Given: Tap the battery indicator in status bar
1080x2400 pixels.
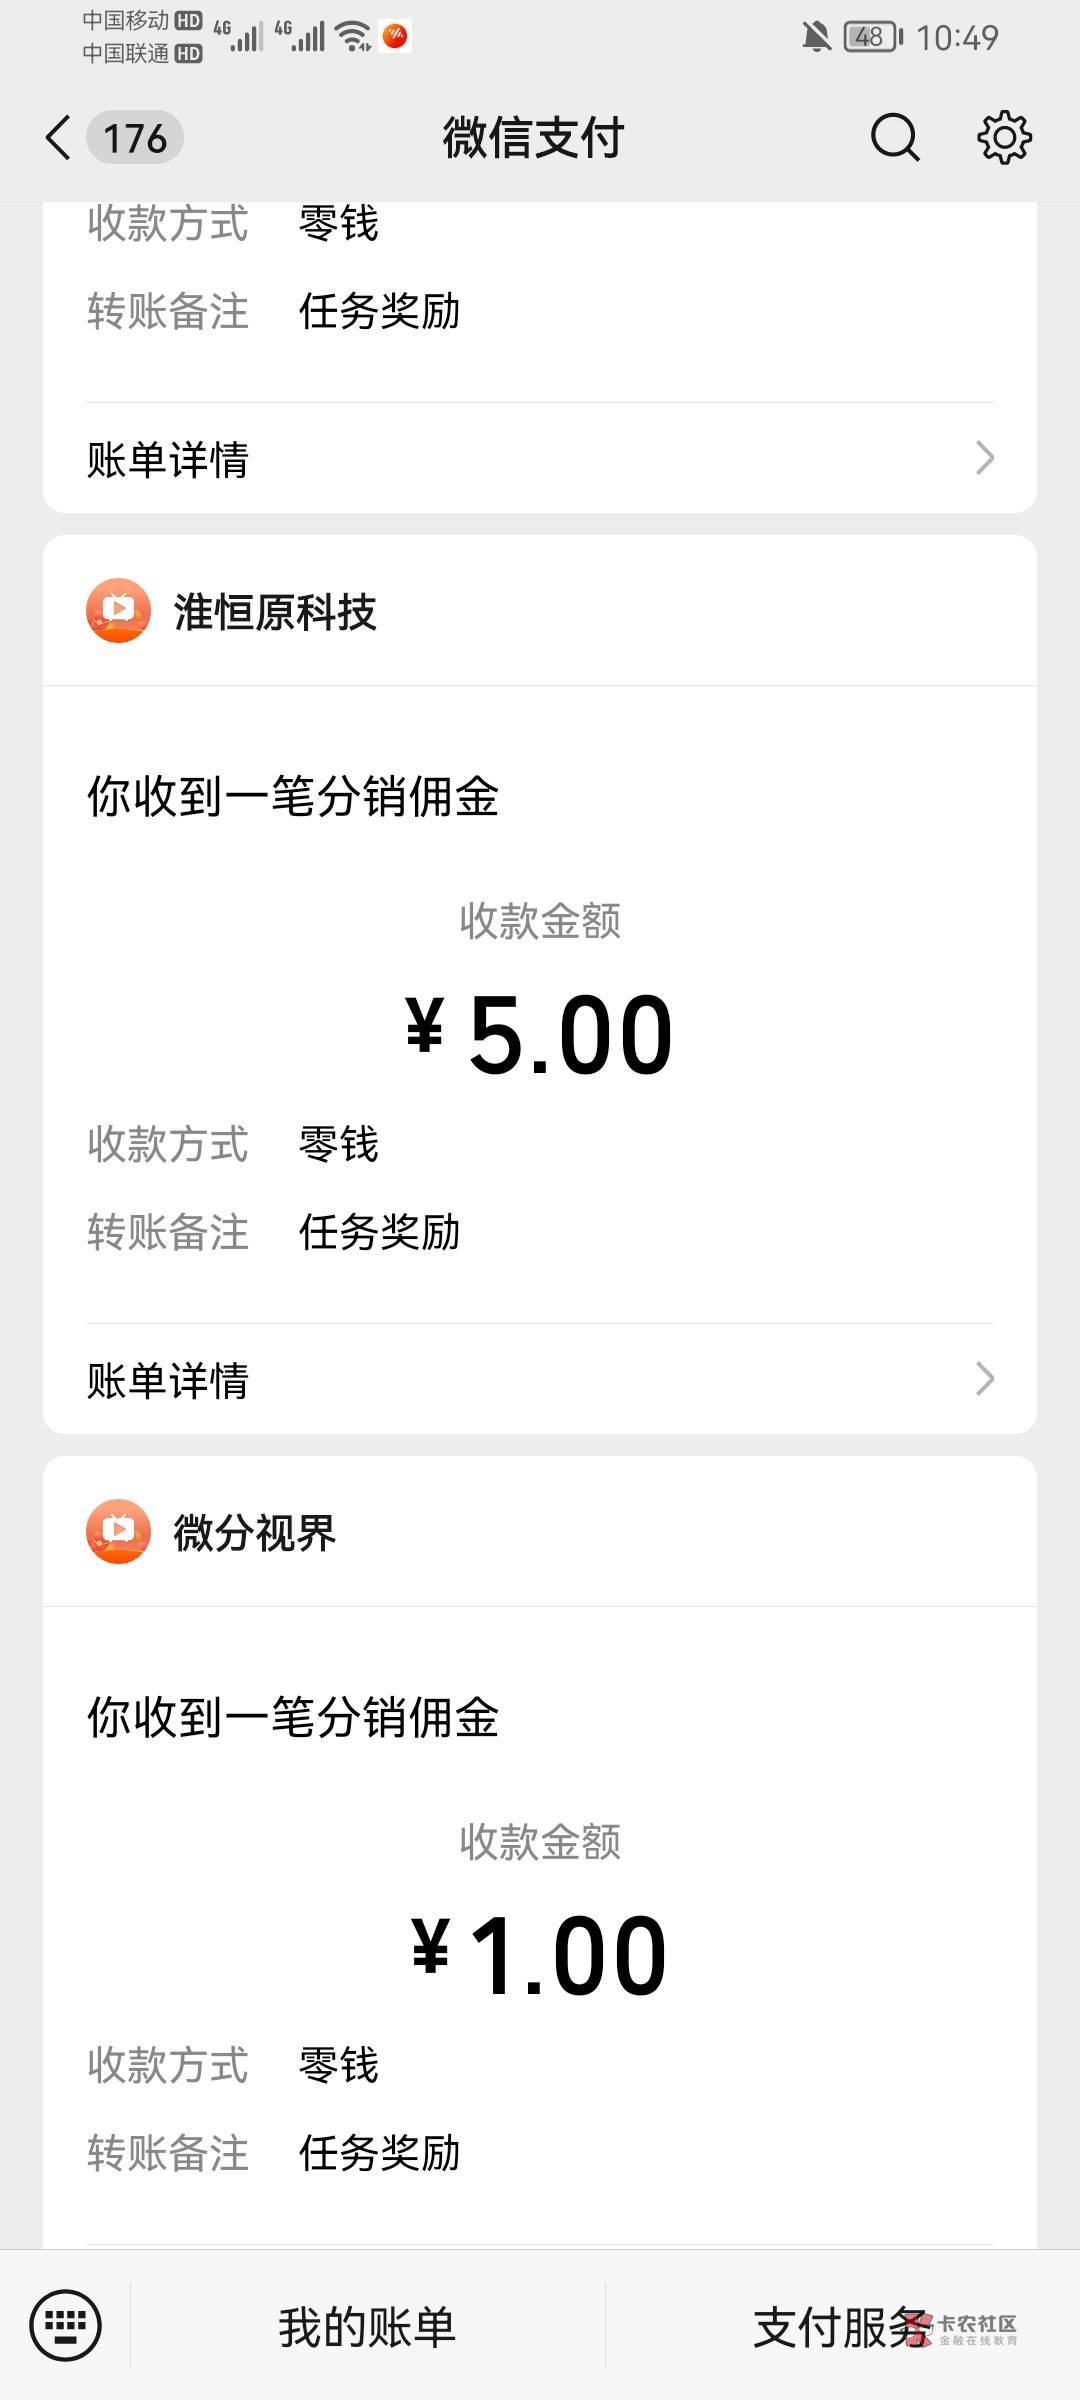Looking at the screenshot, I should [872, 38].
